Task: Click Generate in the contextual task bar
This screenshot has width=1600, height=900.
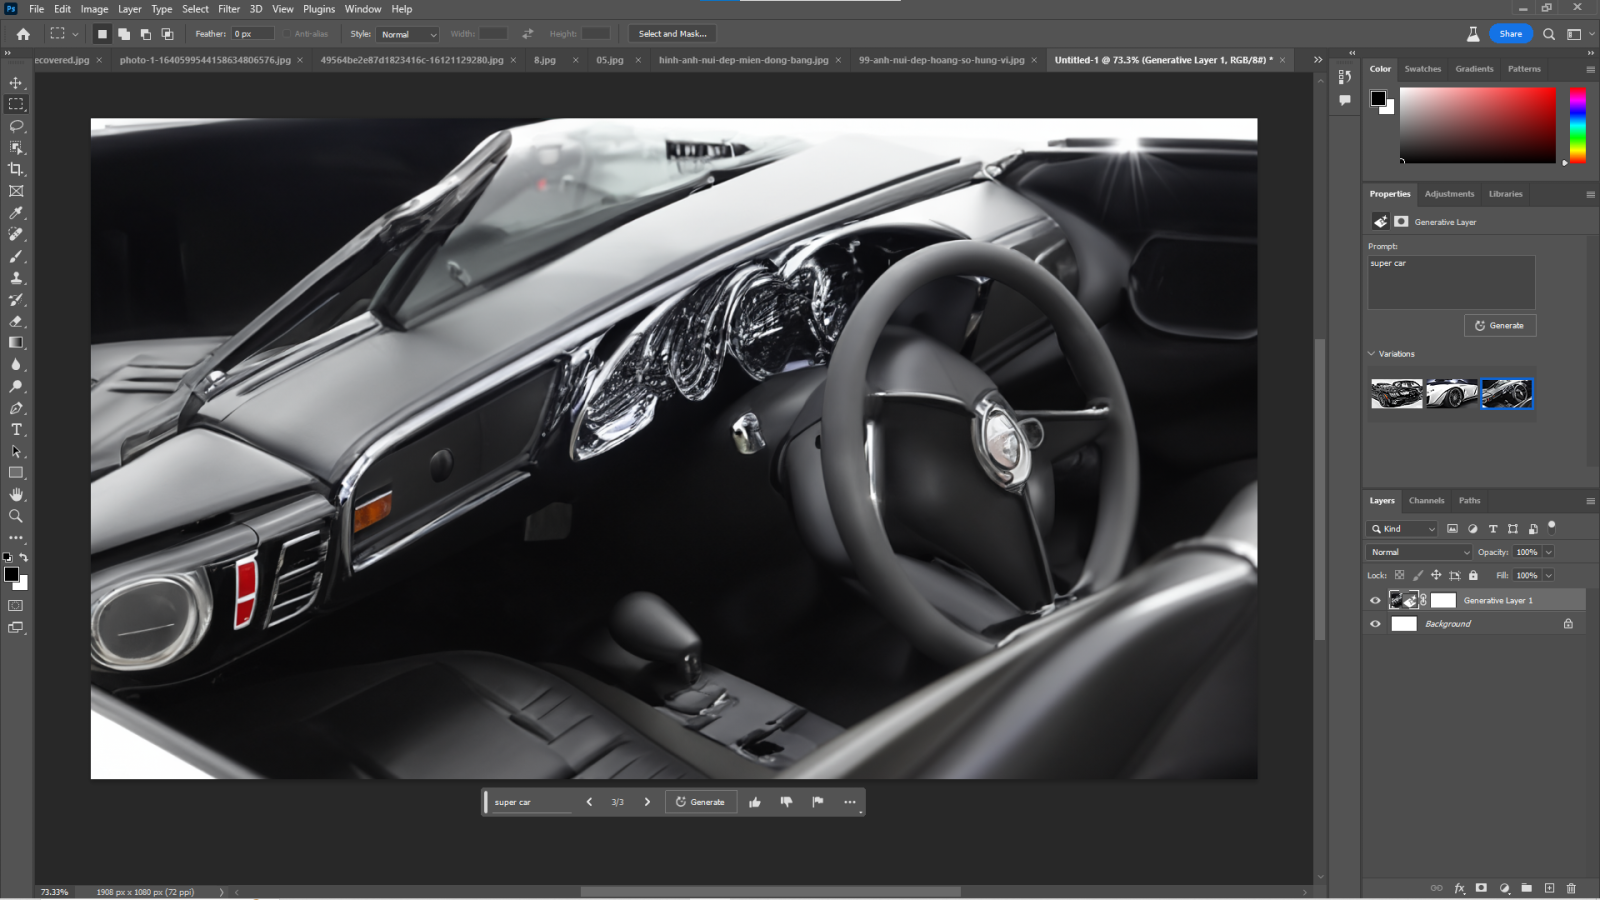Action: pyautogui.click(x=700, y=802)
